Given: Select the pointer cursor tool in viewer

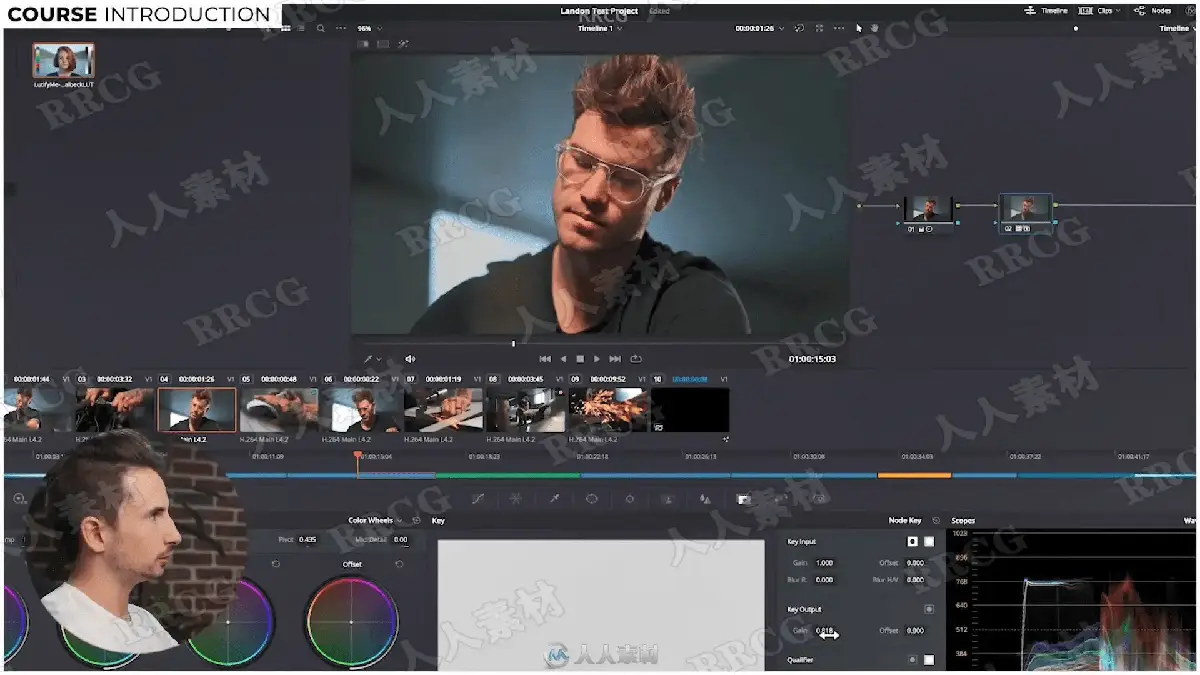Looking at the screenshot, I should point(859,28).
